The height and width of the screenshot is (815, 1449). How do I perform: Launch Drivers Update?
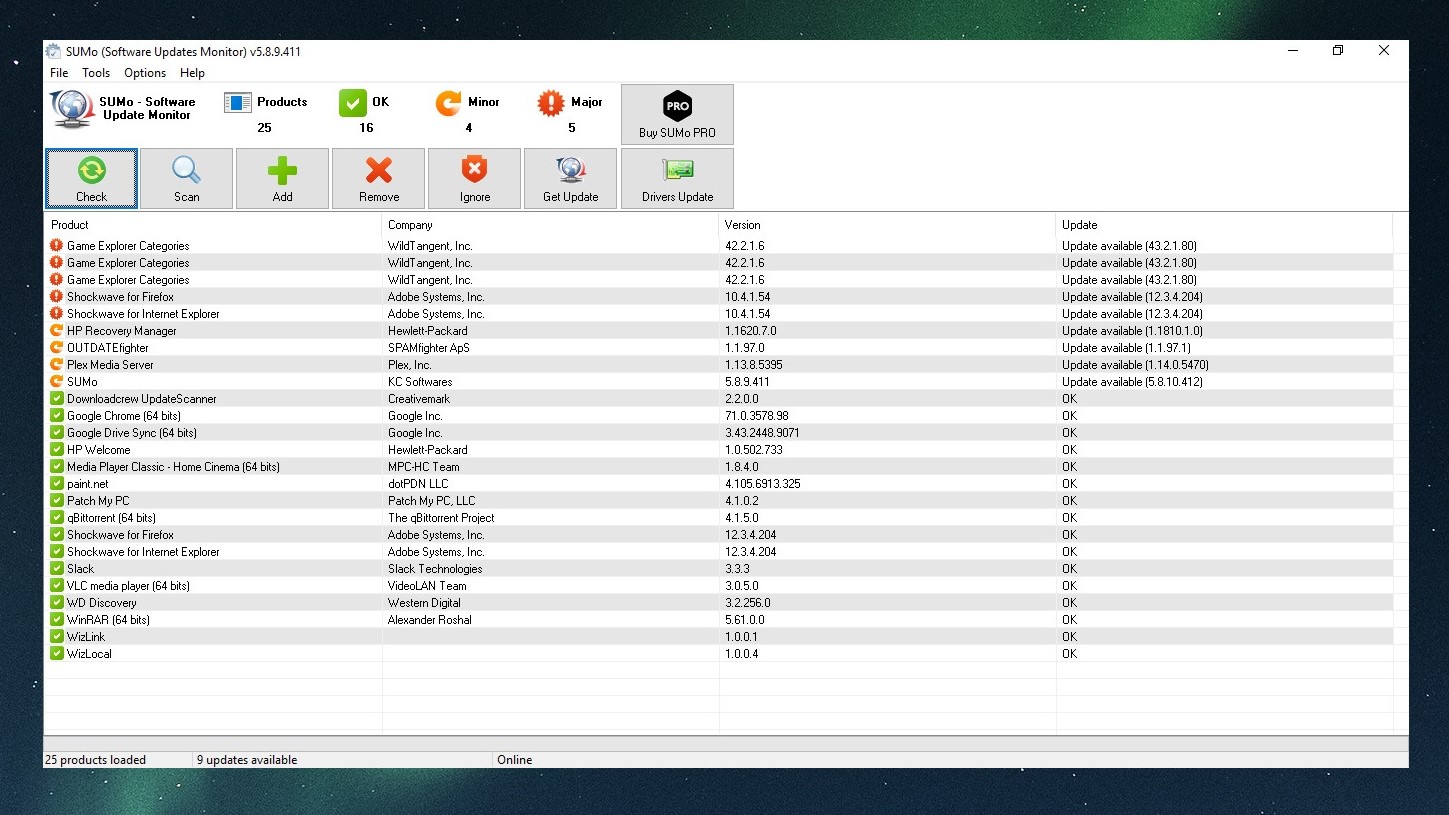click(x=678, y=178)
